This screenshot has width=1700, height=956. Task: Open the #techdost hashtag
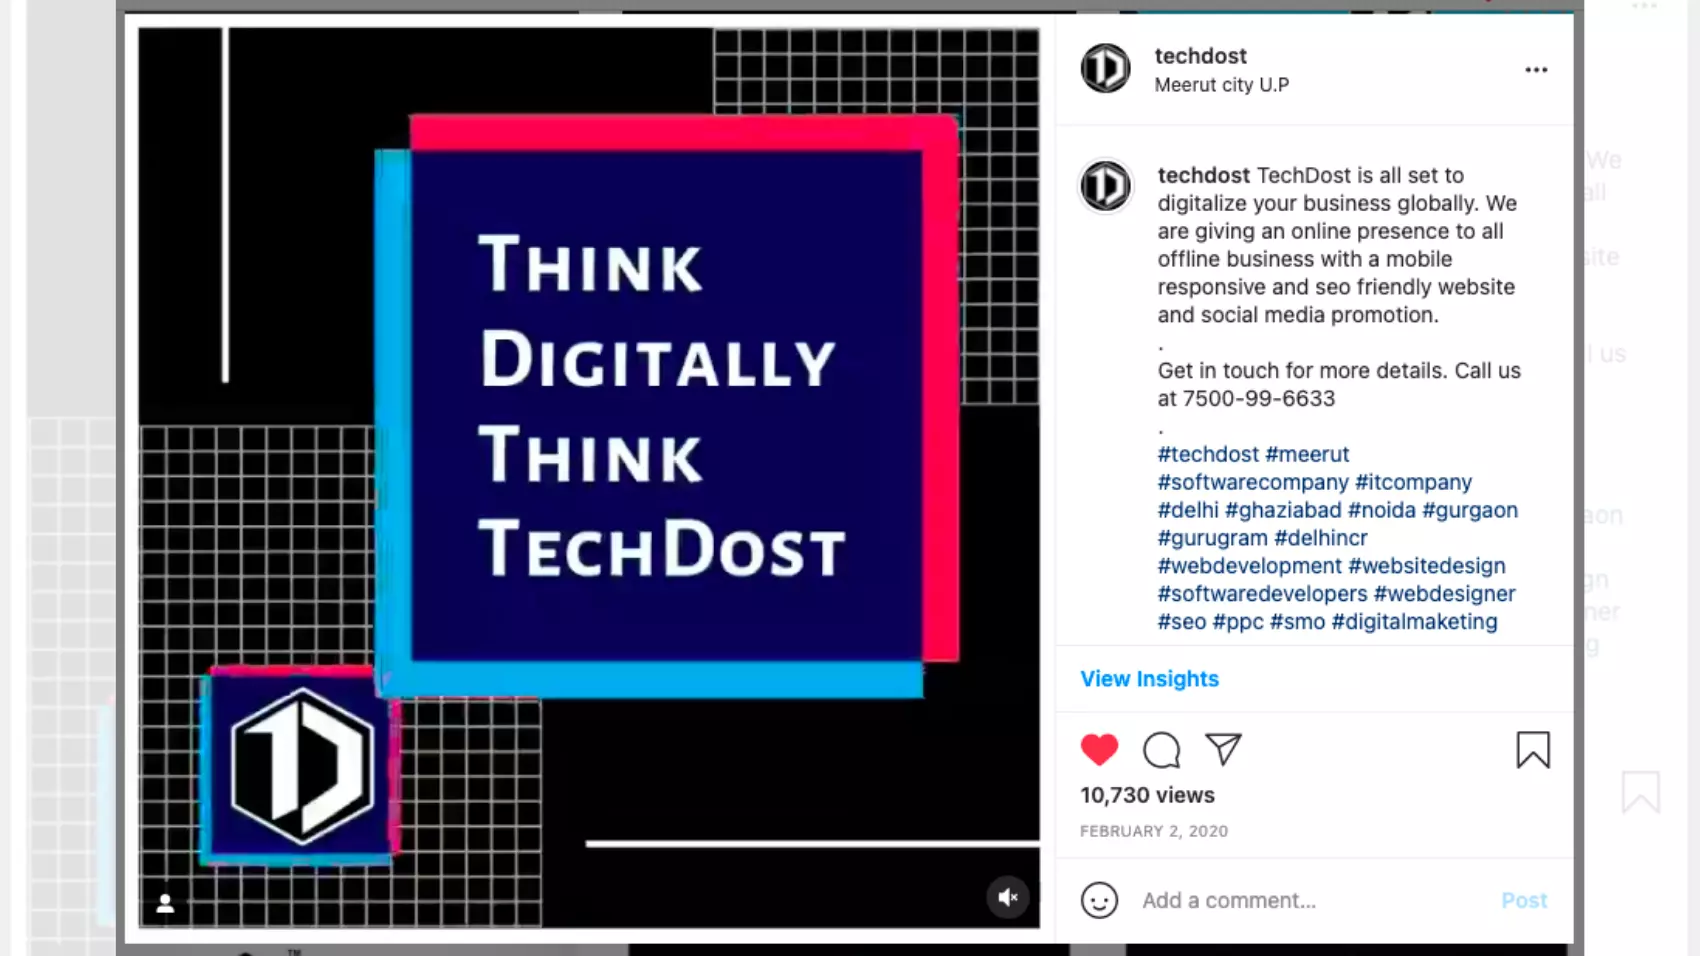pos(1208,454)
